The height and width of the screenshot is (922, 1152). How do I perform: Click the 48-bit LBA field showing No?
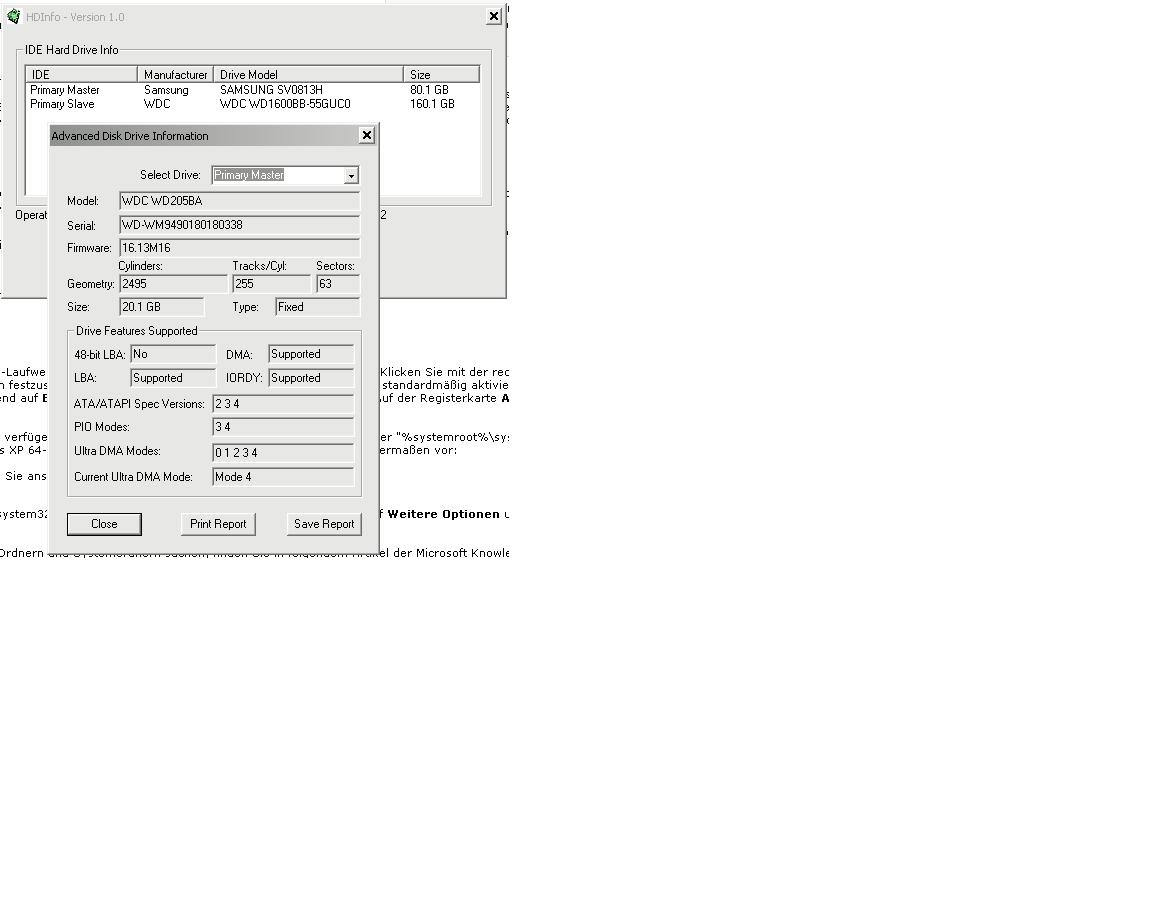point(173,354)
